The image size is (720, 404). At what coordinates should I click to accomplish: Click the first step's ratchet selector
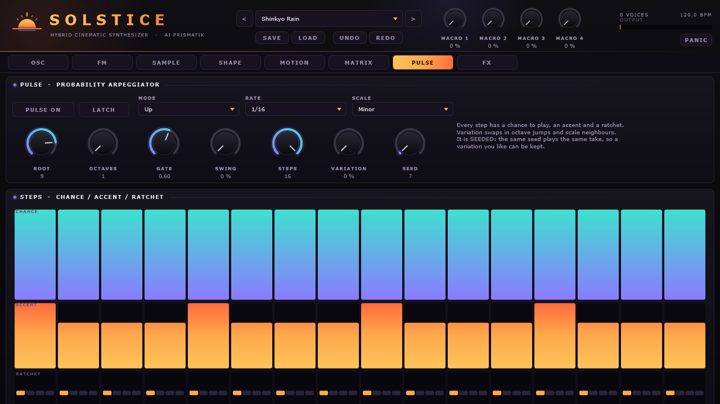pos(35,393)
